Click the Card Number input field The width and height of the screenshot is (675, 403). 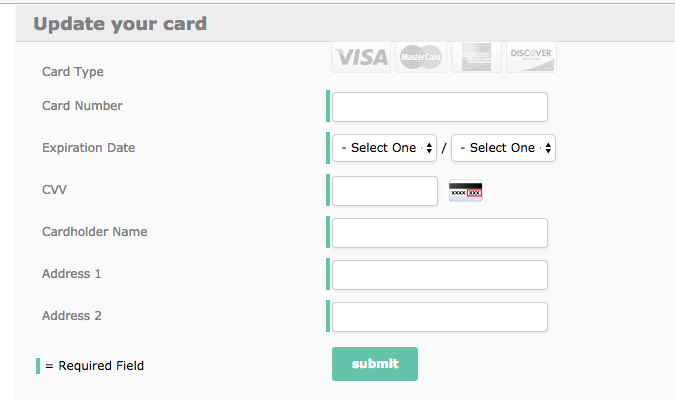point(440,107)
